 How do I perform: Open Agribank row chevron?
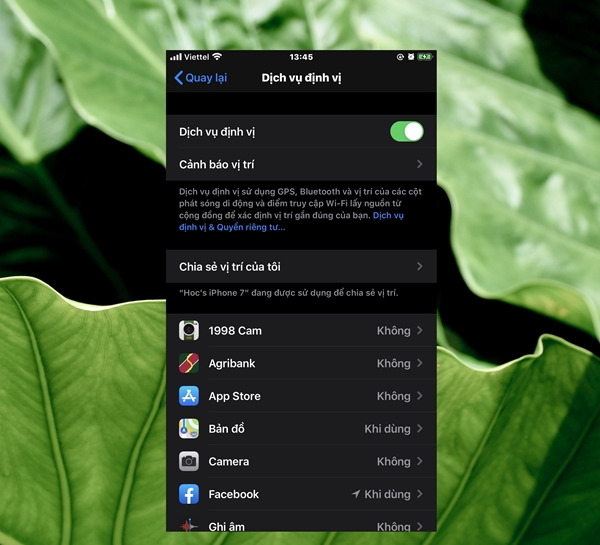coord(420,363)
